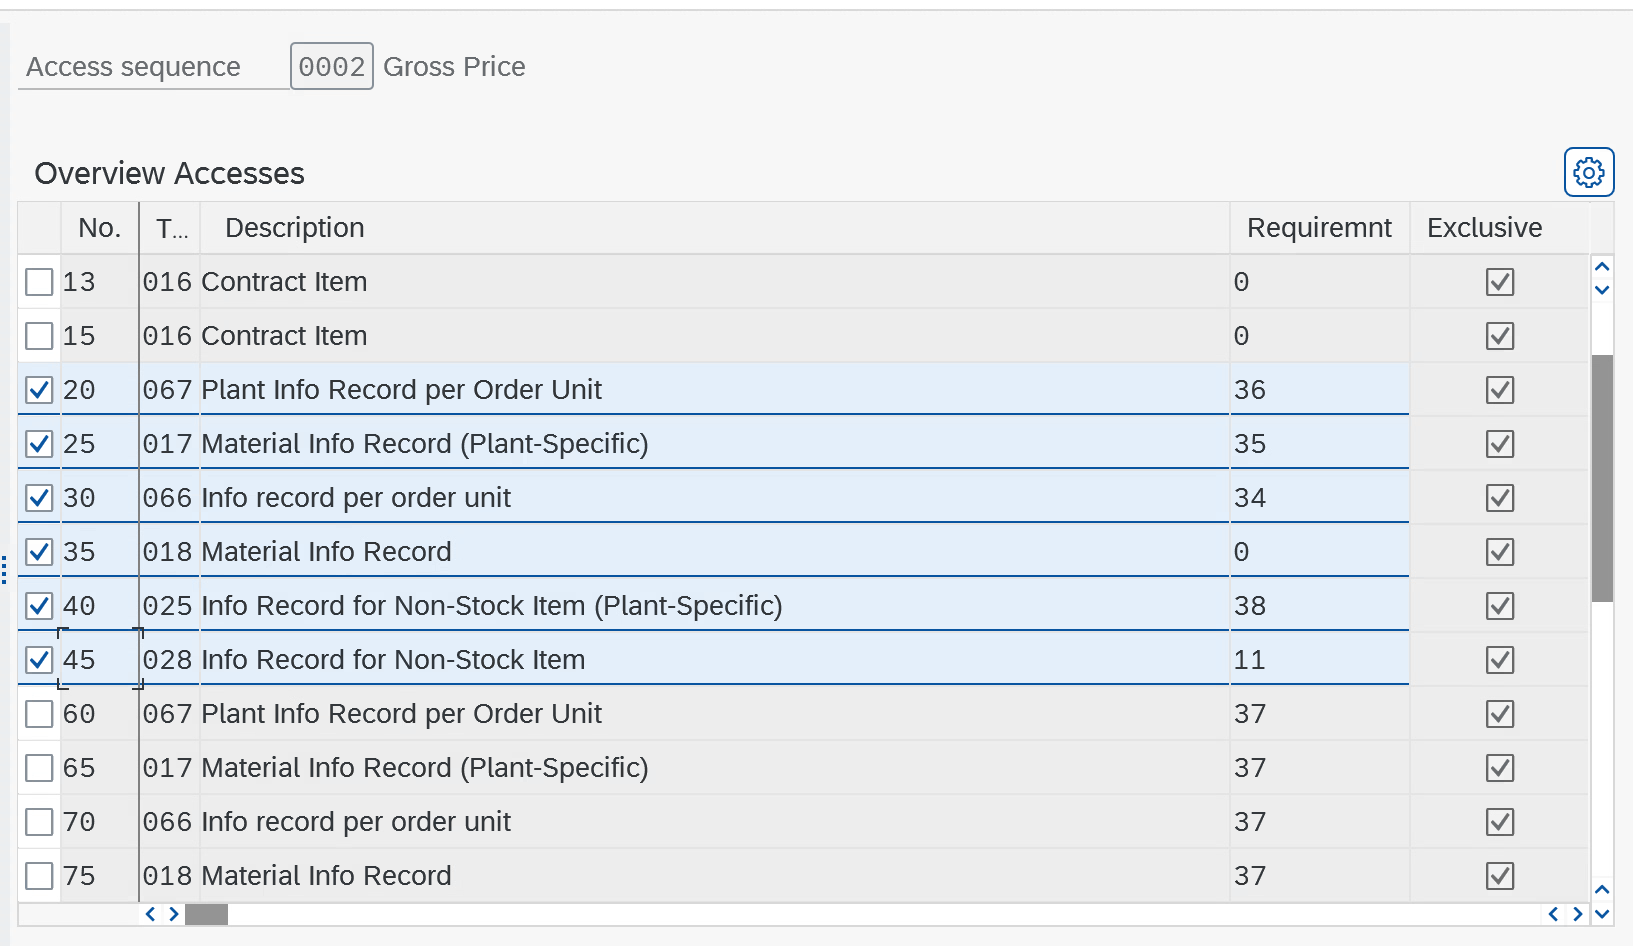Toggle Exclusive checkbox for access 60

1499,714
